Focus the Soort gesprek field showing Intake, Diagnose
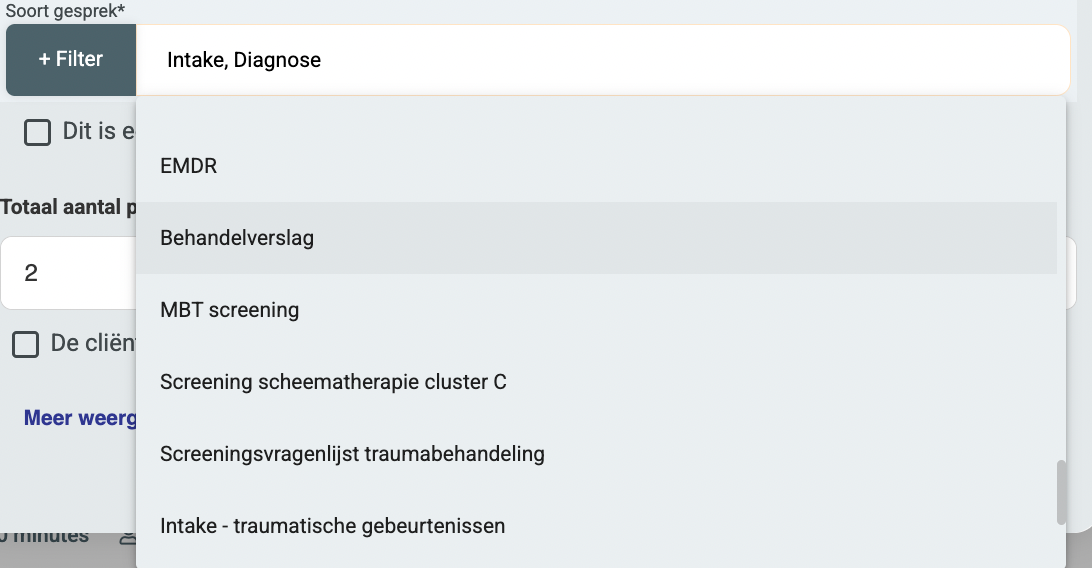Image resolution: width=1092 pixels, height=568 pixels. [x=602, y=60]
